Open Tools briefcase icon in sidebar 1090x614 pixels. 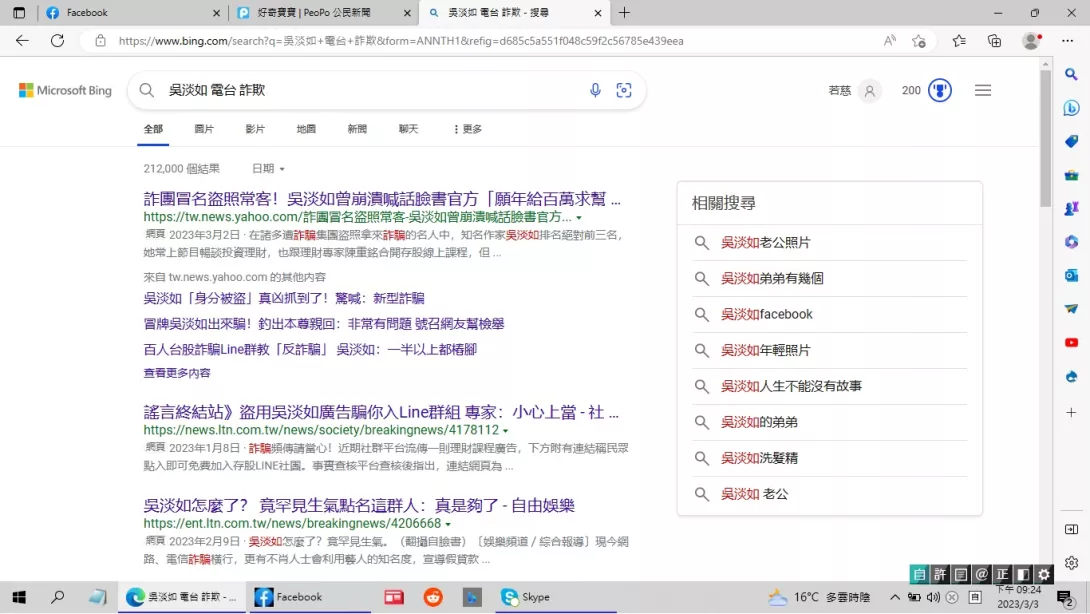click(x=1071, y=175)
